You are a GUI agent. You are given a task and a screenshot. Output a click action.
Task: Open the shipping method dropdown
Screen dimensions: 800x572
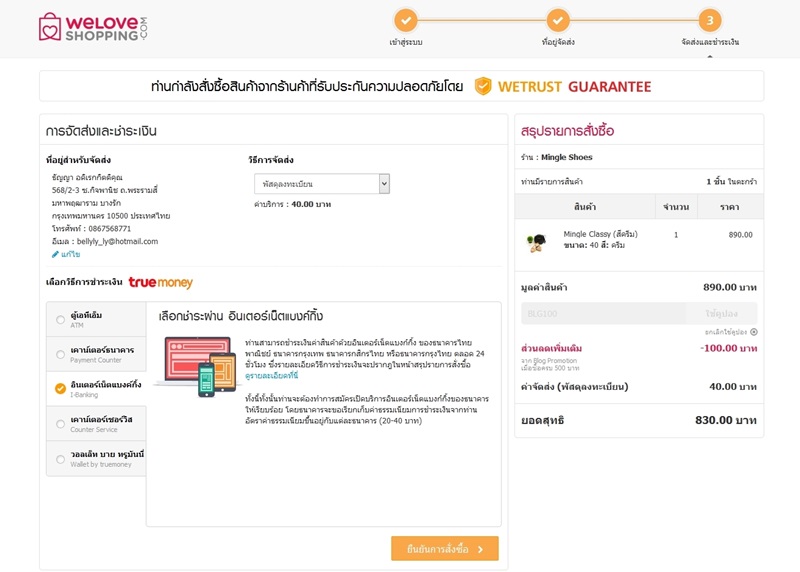[322, 184]
